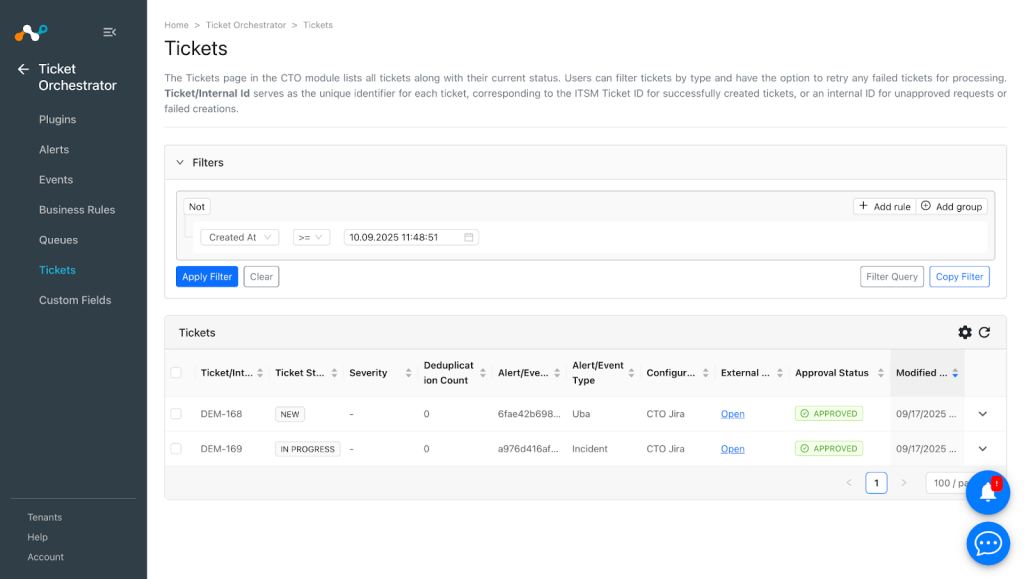The width and height of the screenshot is (1024, 579).
Task: Select all tickets checkbox in header
Action: [x=176, y=373]
